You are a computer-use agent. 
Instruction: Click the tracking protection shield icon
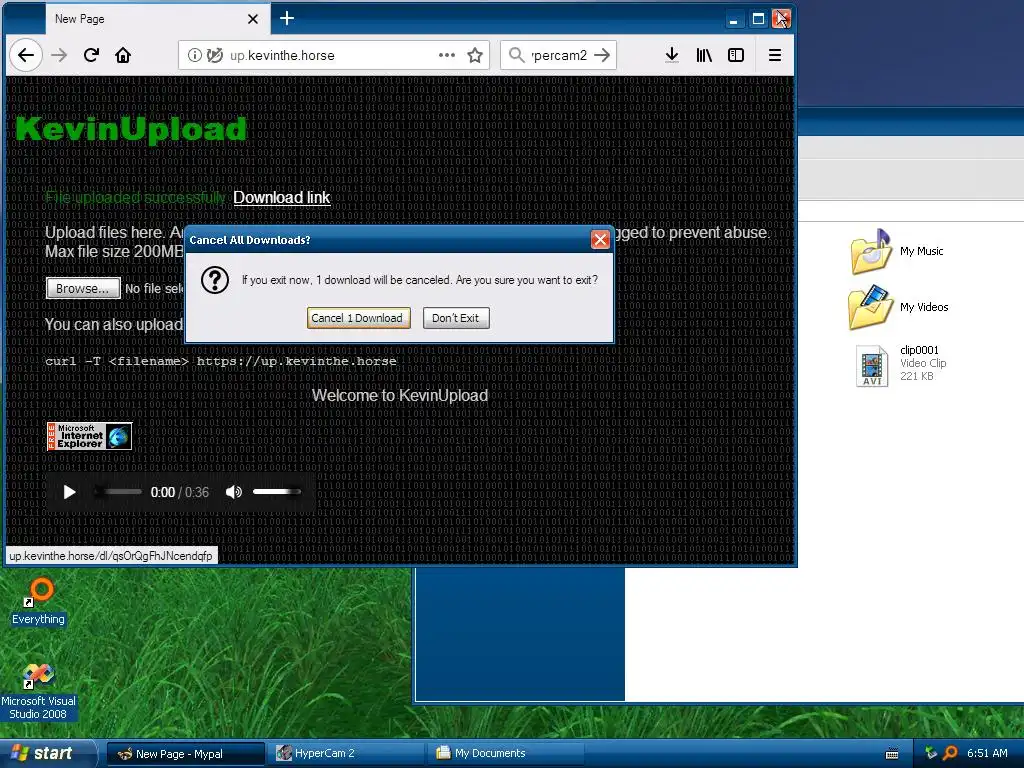pyautogui.click(x=215, y=55)
